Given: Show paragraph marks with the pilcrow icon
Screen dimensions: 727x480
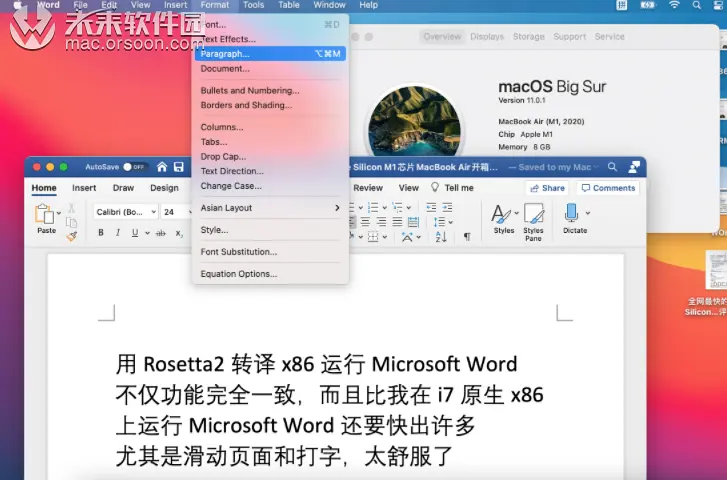Looking at the screenshot, I should [x=467, y=237].
